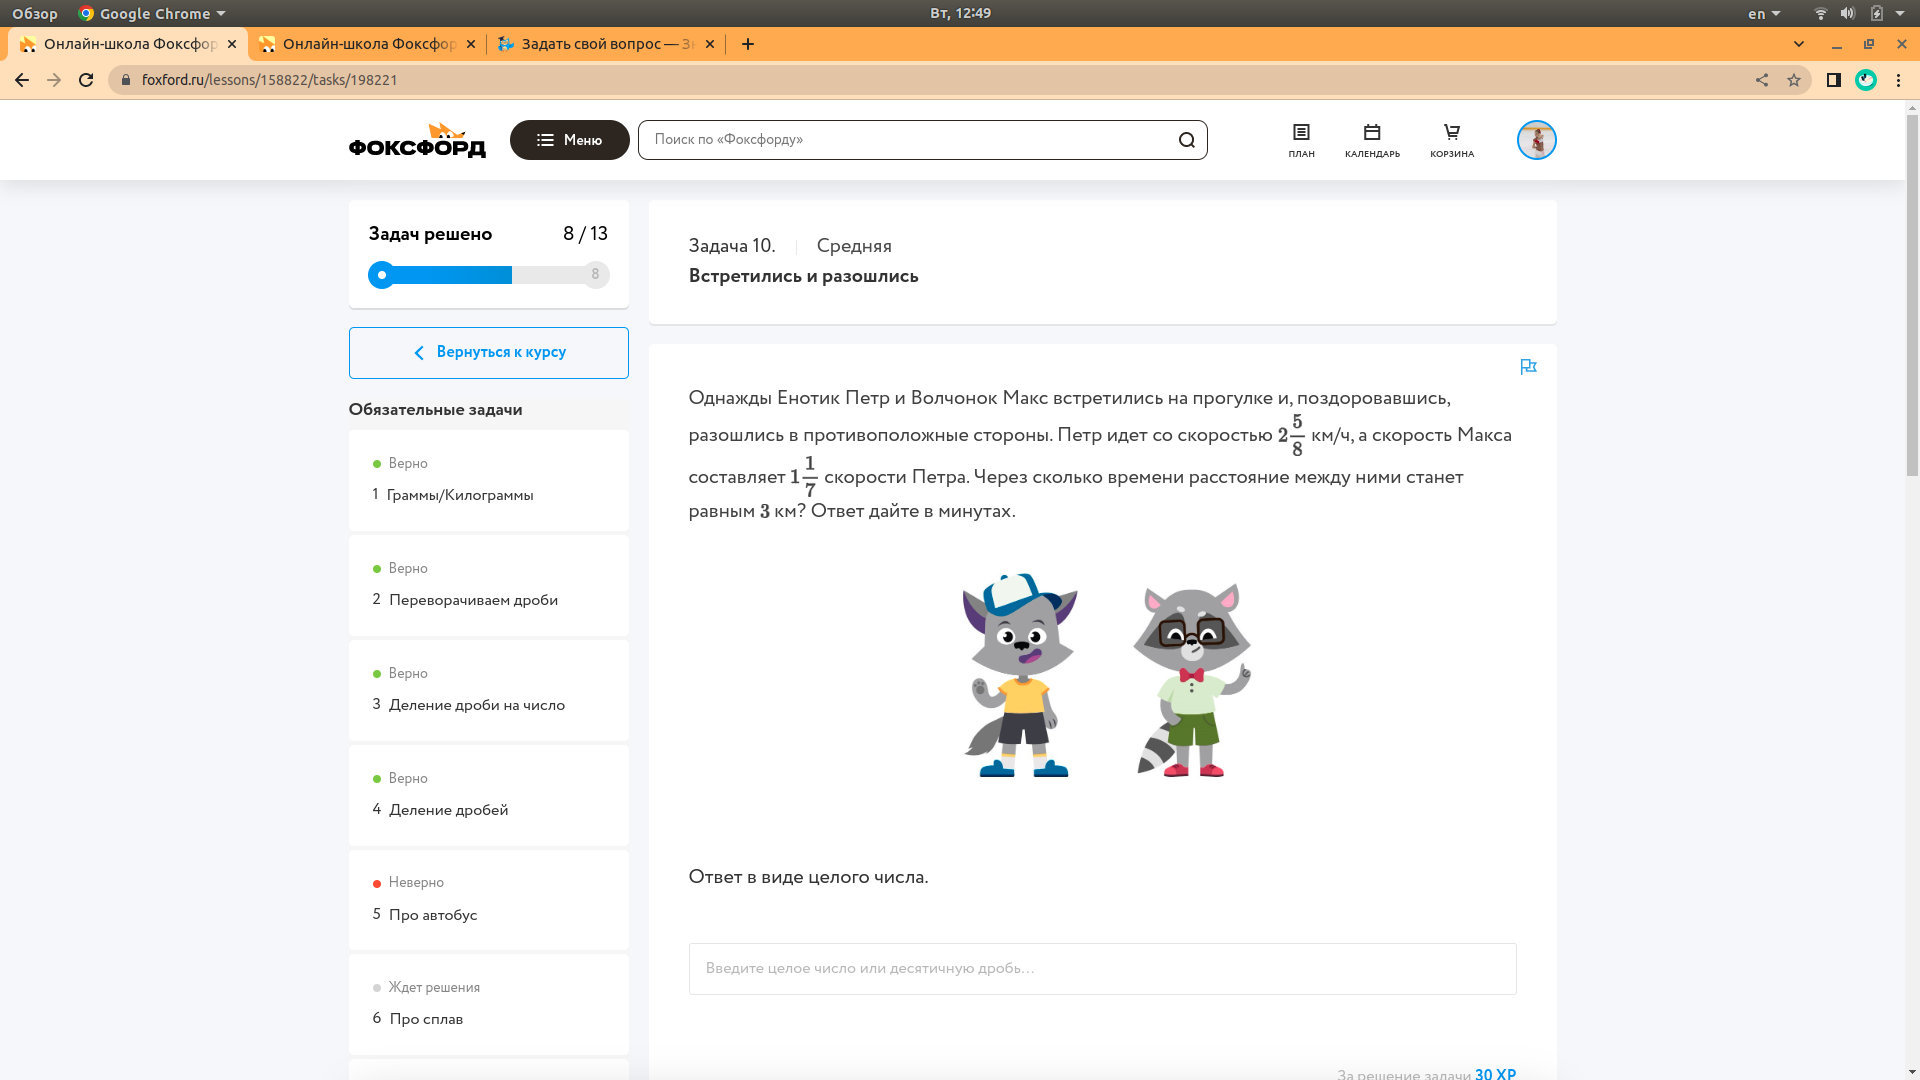Open the user profile avatar
The width and height of the screenshot is (1920, 1080).
click(1537, 140)
